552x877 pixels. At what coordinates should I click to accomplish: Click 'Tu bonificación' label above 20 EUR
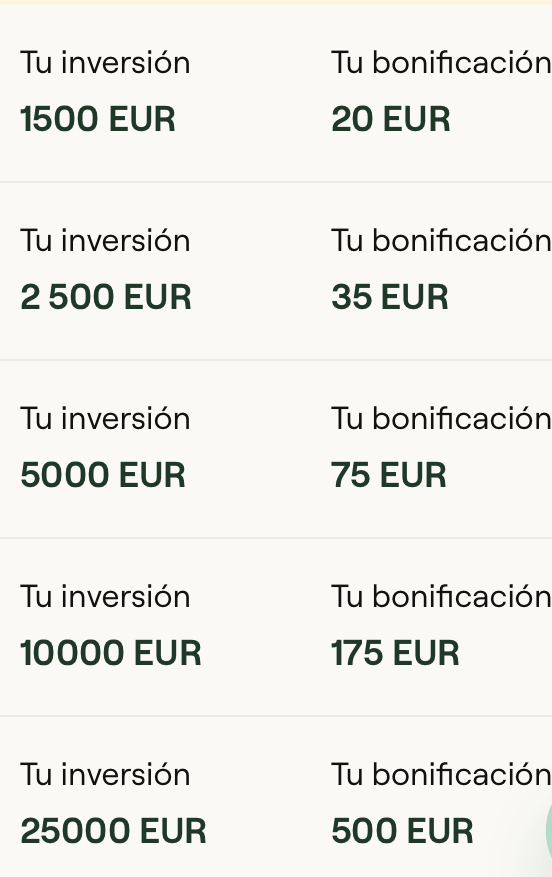(x=441, y=62)
